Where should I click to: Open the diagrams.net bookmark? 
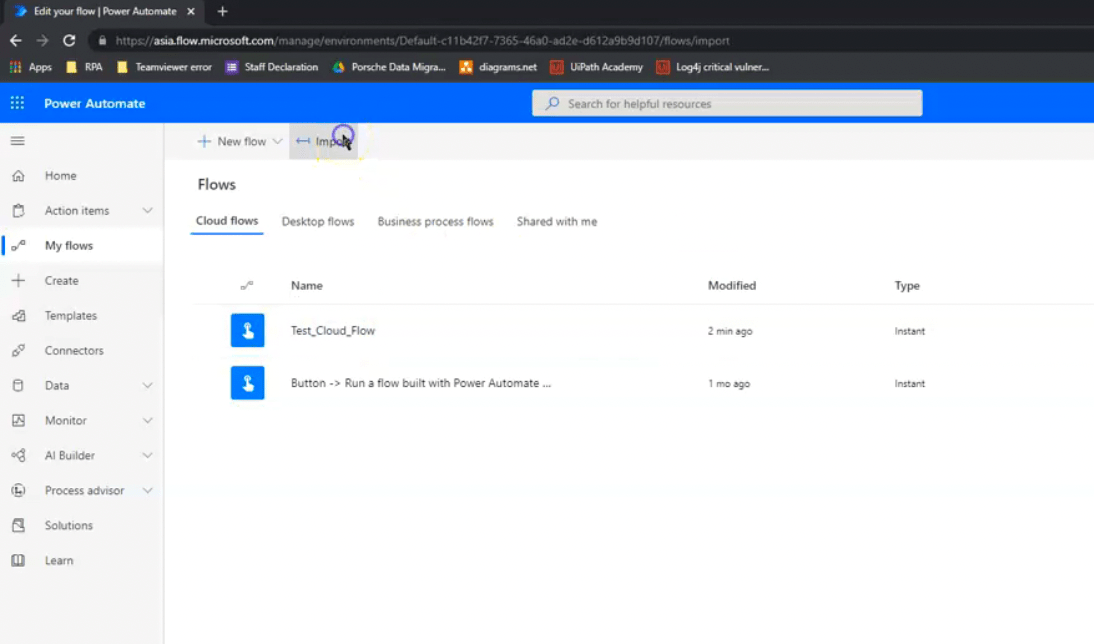pos(498,67)
